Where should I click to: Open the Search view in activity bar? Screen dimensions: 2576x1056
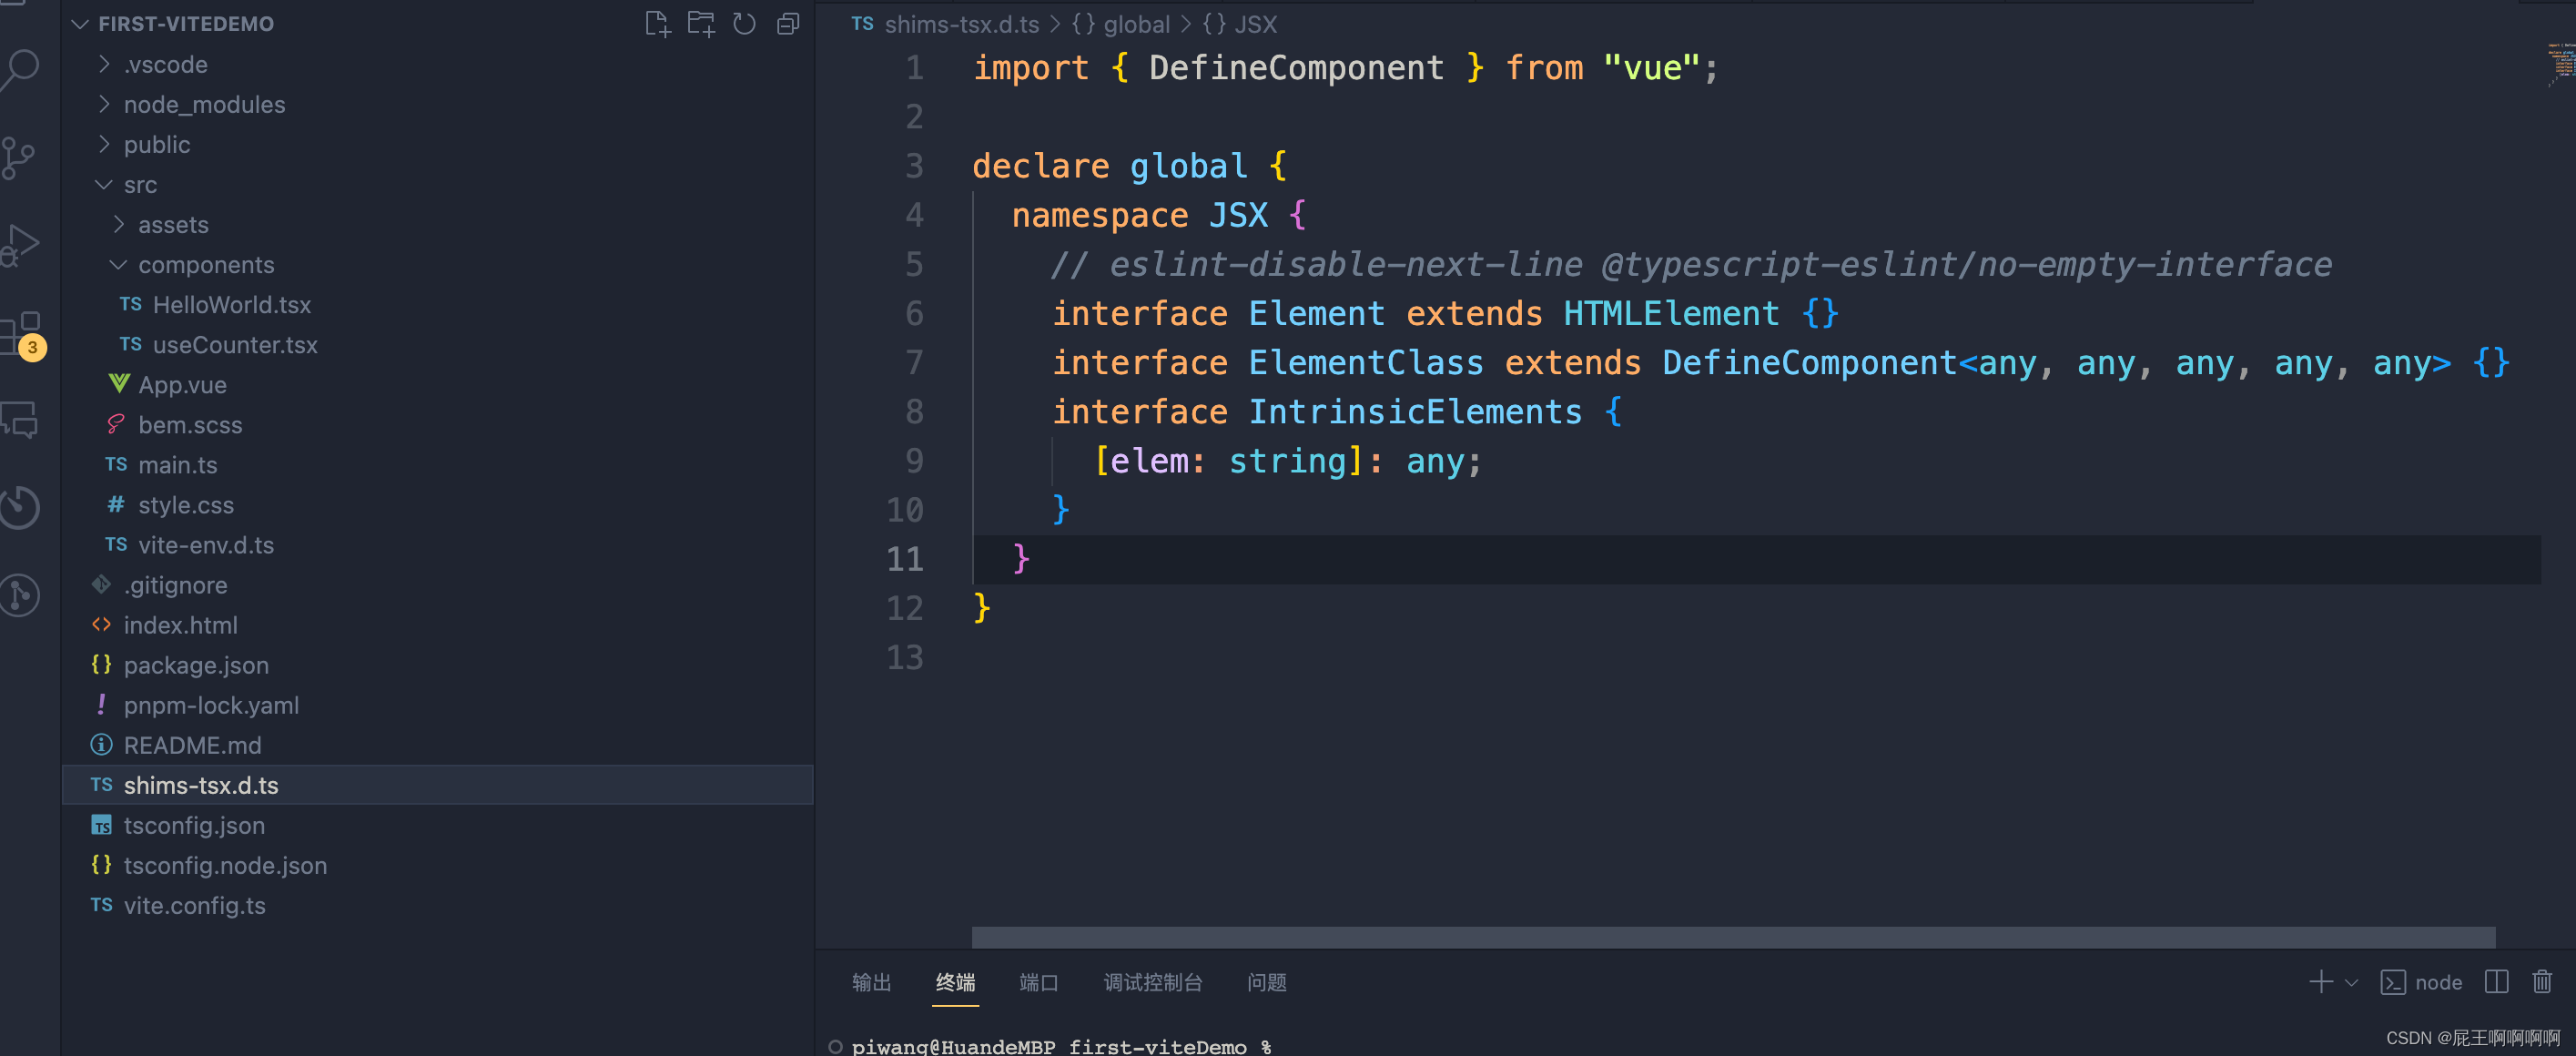[21, 69]
